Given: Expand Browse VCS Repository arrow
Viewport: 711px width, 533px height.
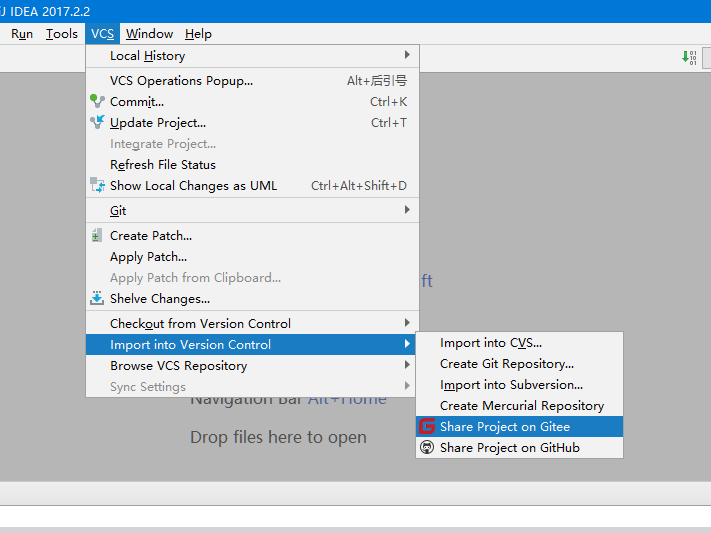Looking at the screenshot, I should (x=407, y=365).
